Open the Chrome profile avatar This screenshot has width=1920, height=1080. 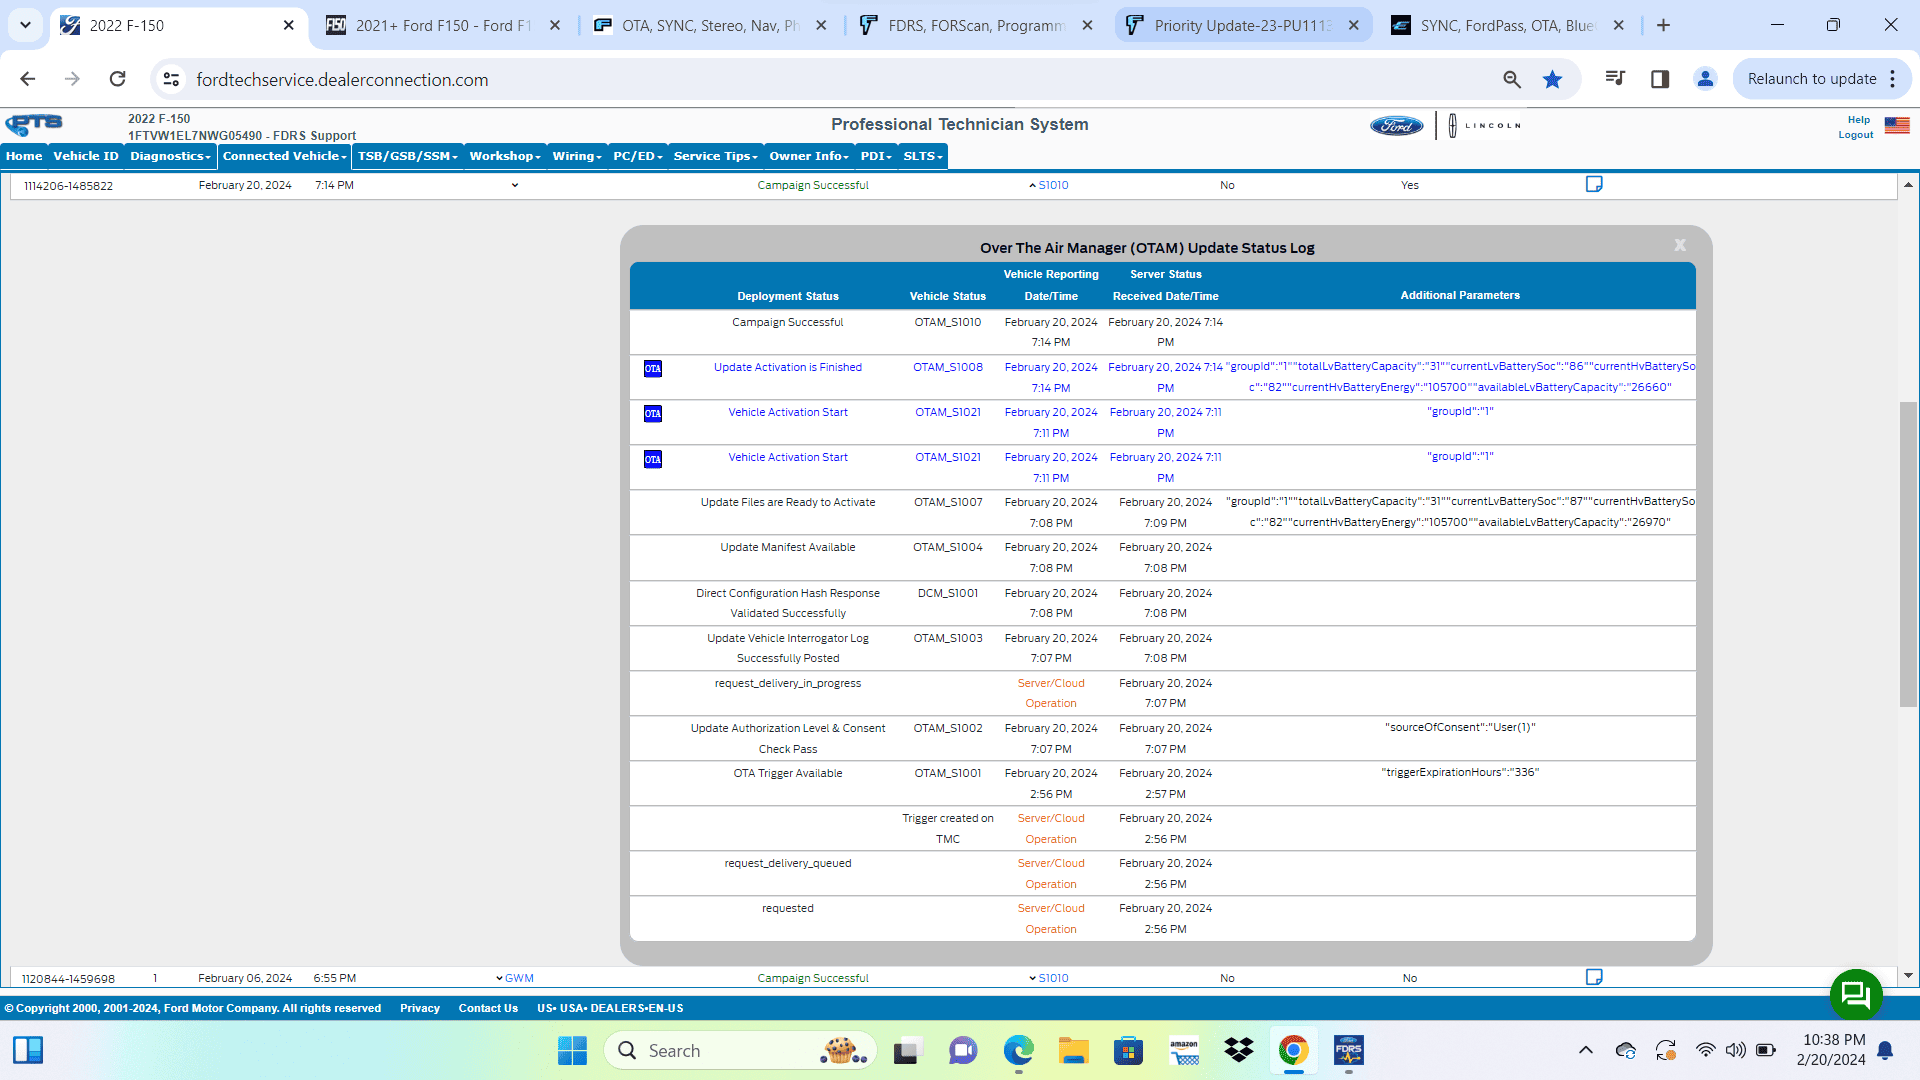pyautogui.click(x=1705, y=79)
